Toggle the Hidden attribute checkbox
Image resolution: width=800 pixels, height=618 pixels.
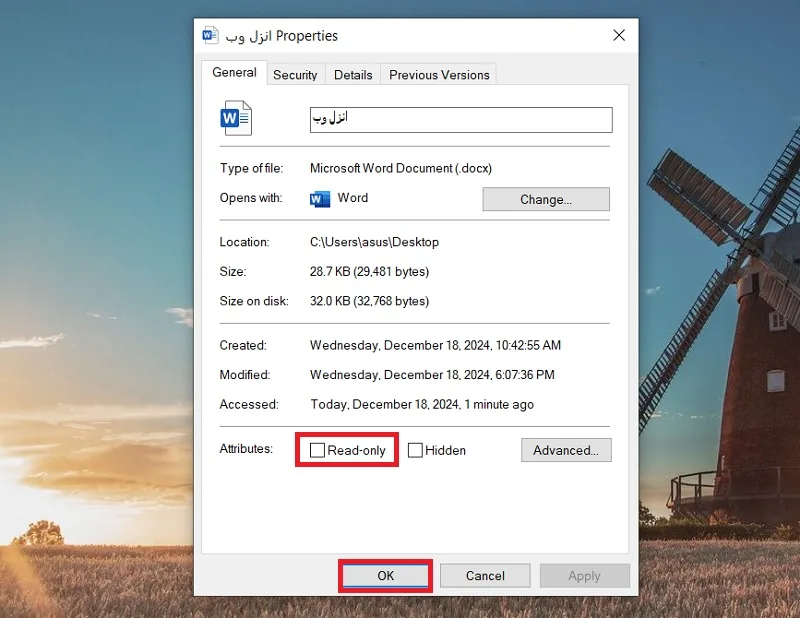coord(415,450)
